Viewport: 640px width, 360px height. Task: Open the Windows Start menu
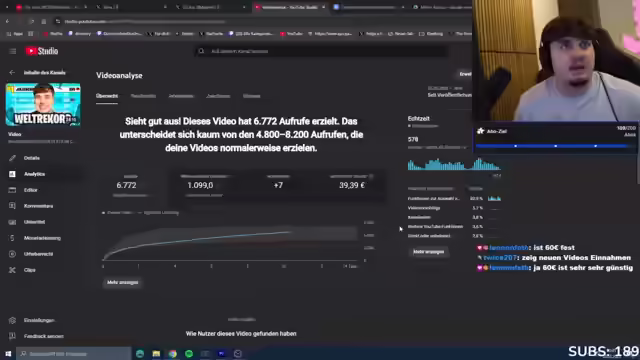[x=8, y=353]
